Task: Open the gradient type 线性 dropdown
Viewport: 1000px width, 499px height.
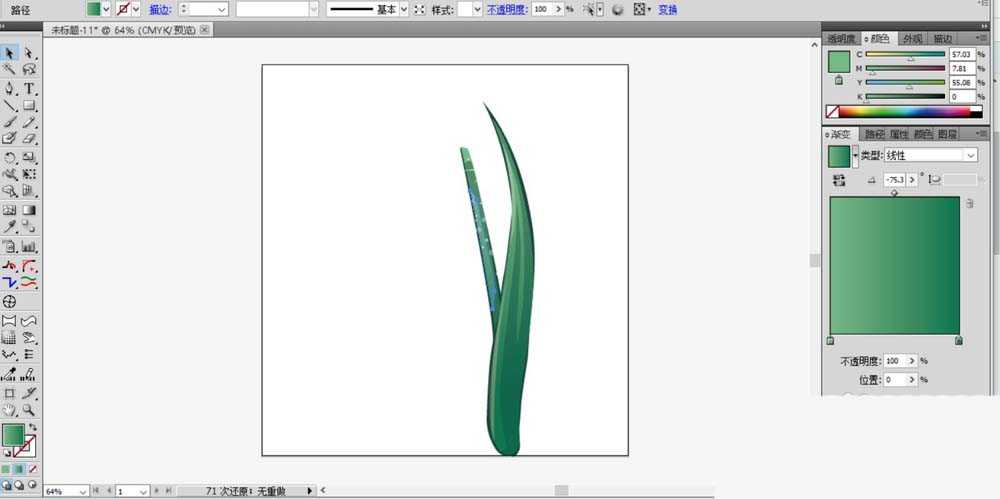Action: [x=930, y=155]
